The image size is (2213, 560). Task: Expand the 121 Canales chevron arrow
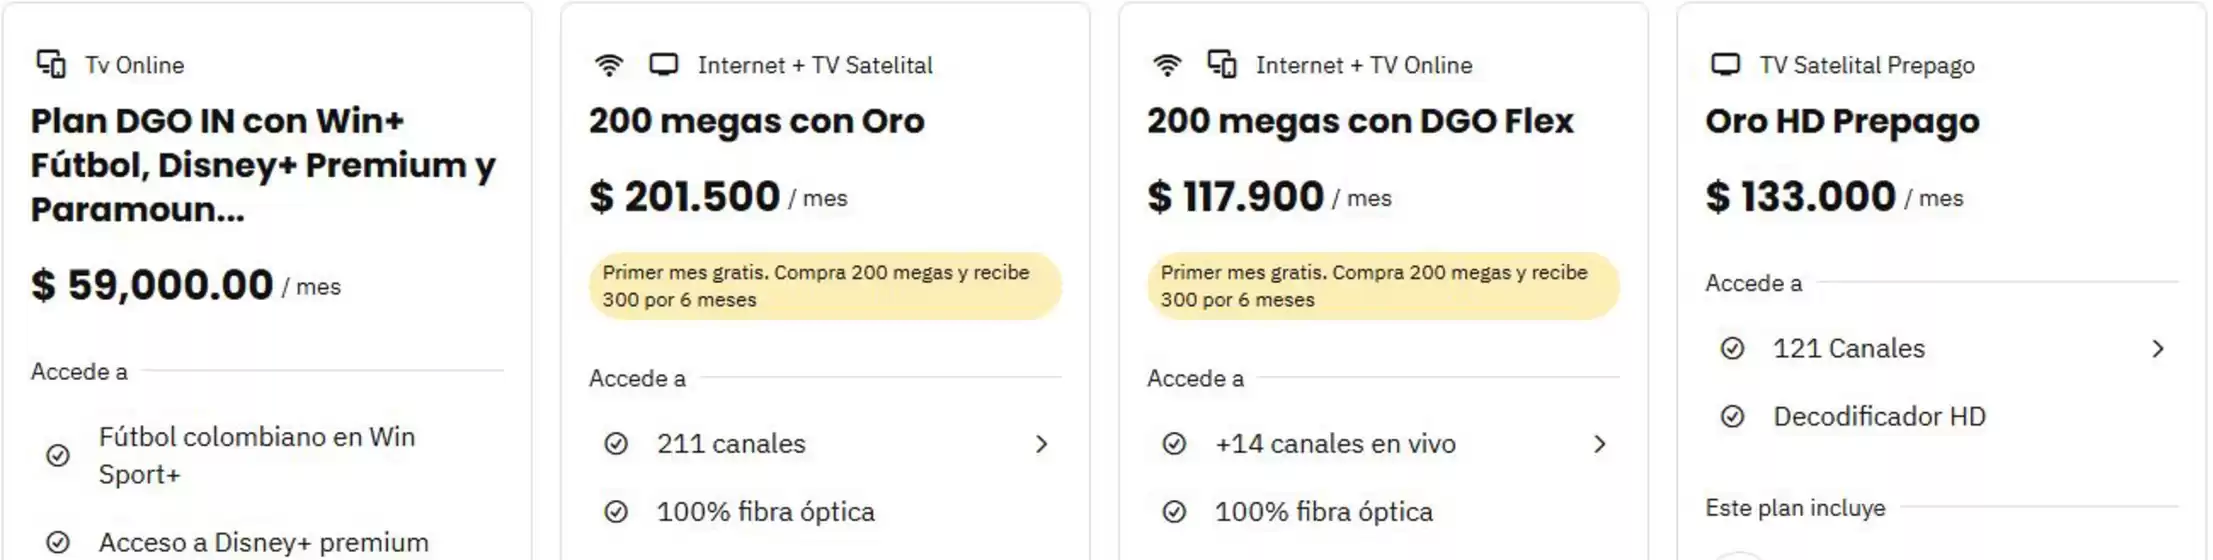2157,349
